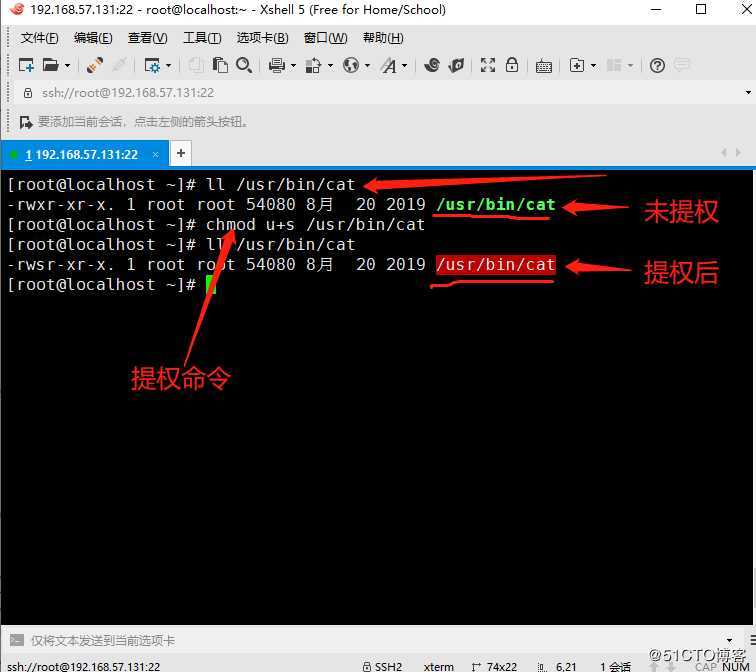Click the greyed tab arrangement icon
The height and width of the screenshot is (672, 756).
point(614,65)
